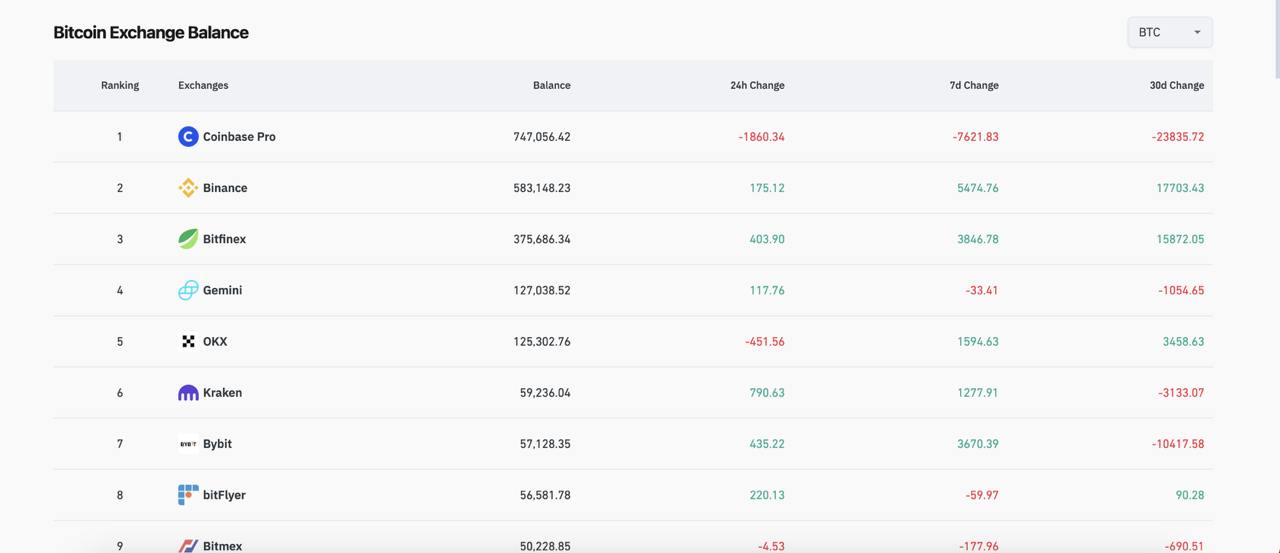Click the Bitcoin Exchange Balance heading
This screenshot has width=1280, height=553.
click(x=151, y=32)
